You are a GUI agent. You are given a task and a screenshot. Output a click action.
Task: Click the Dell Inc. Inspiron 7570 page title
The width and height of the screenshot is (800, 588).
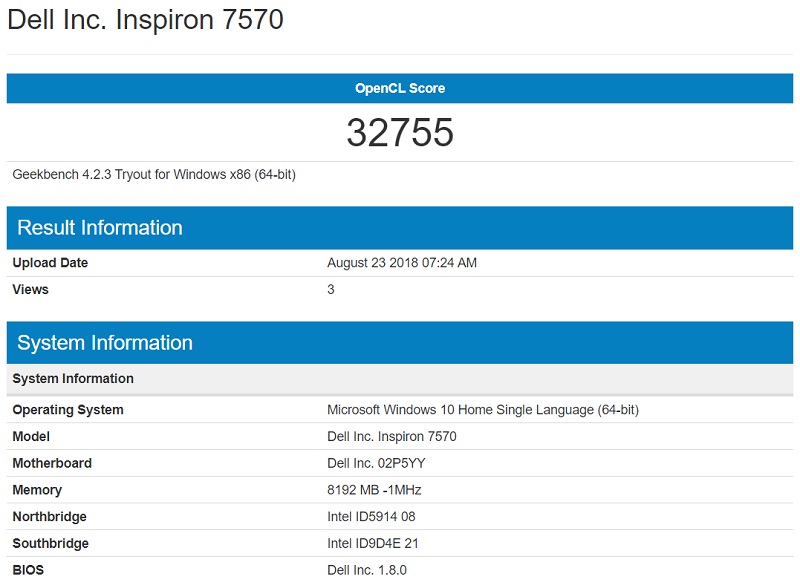(145, 18)
